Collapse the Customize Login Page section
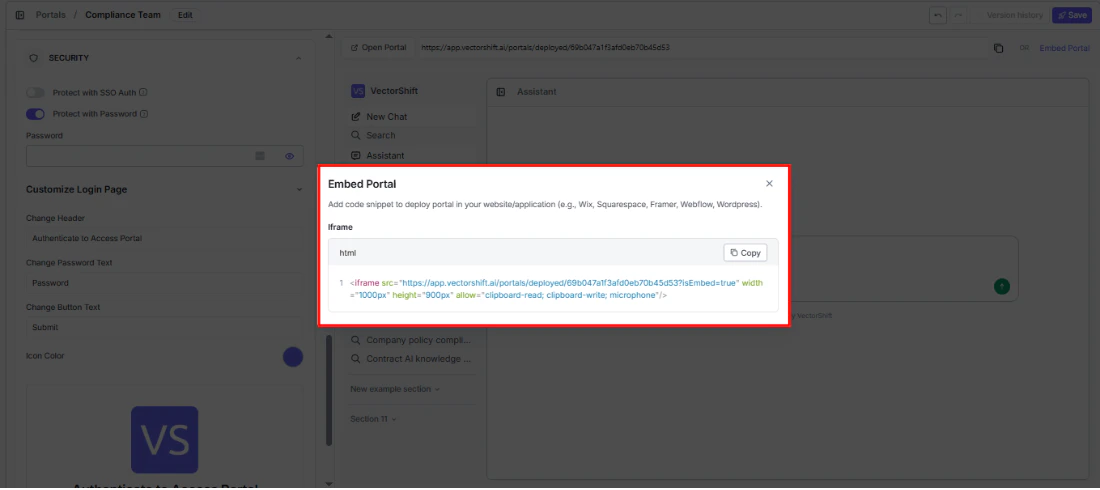 [298, 190]
